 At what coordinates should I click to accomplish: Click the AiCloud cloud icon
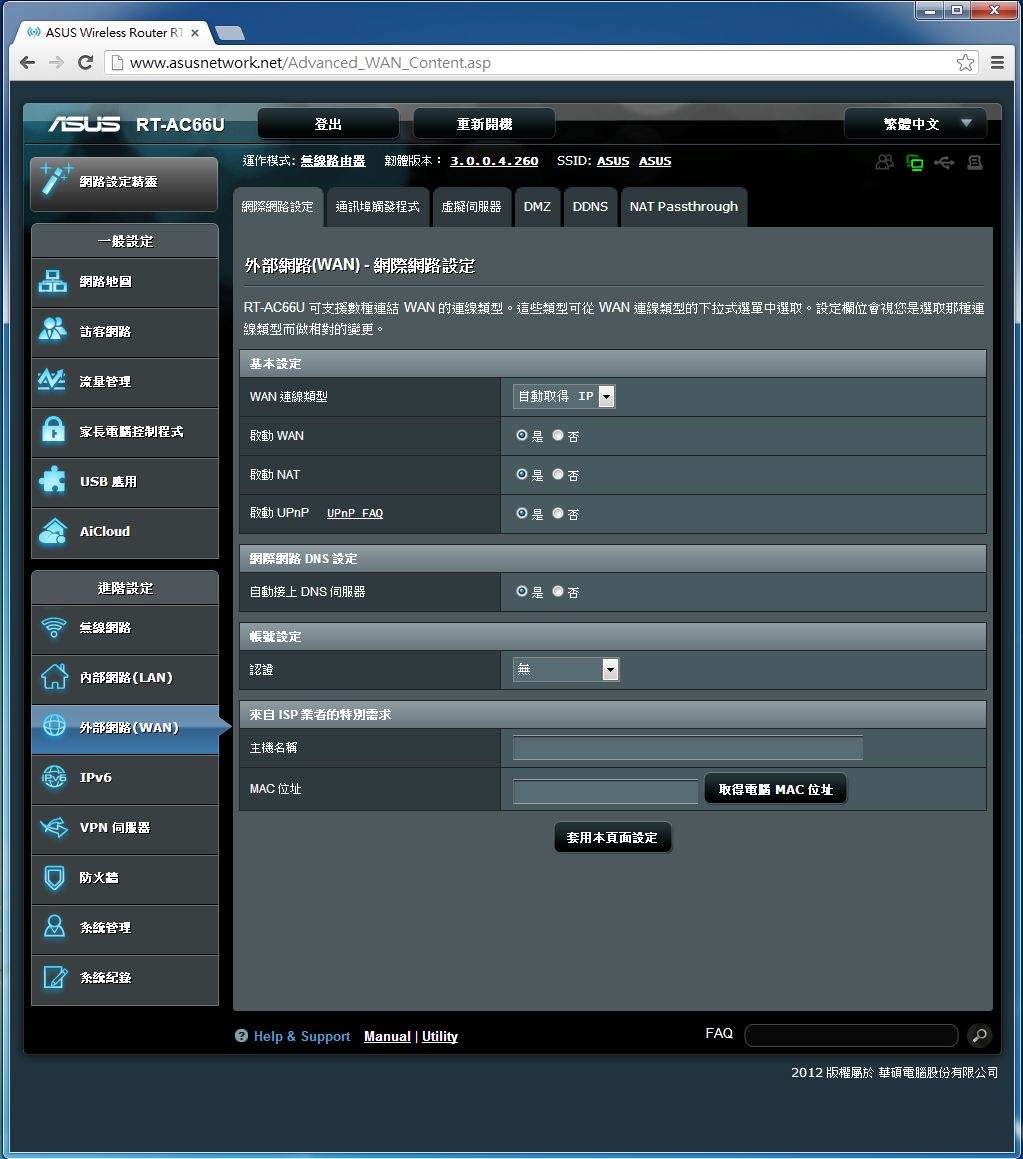(x=52, y=531)
